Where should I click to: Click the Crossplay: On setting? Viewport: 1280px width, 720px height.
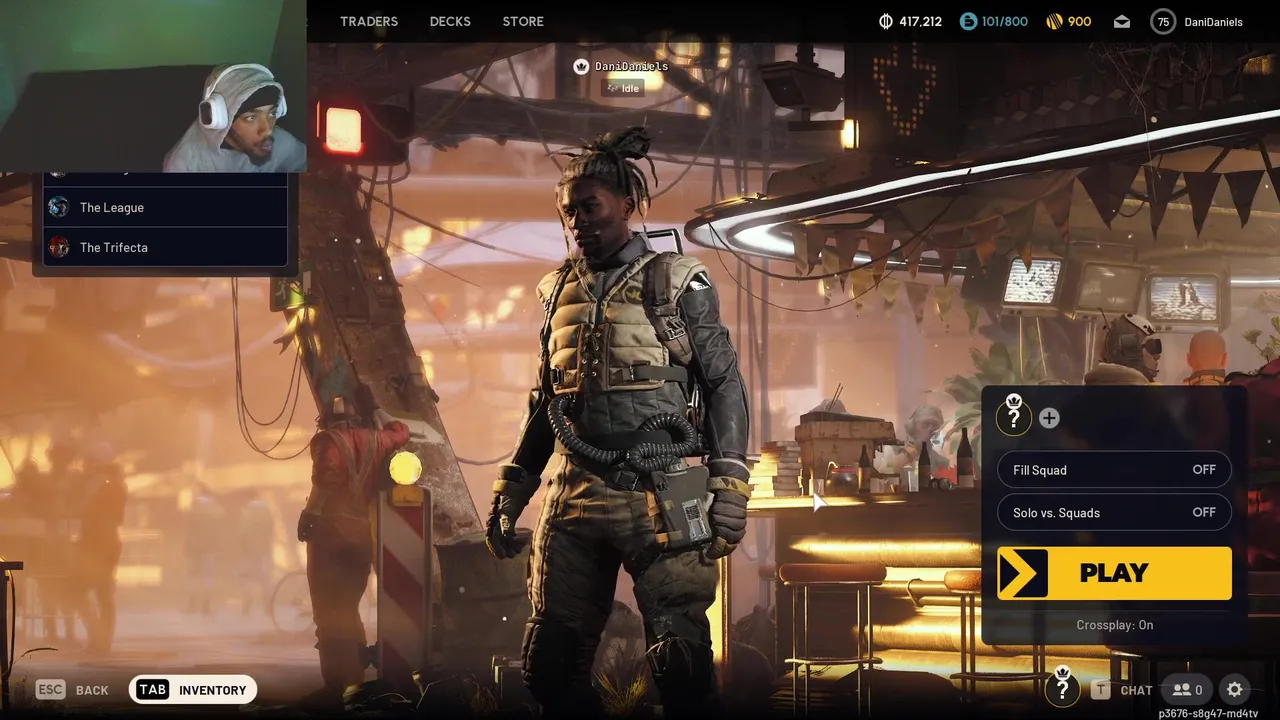(1115, 625)
